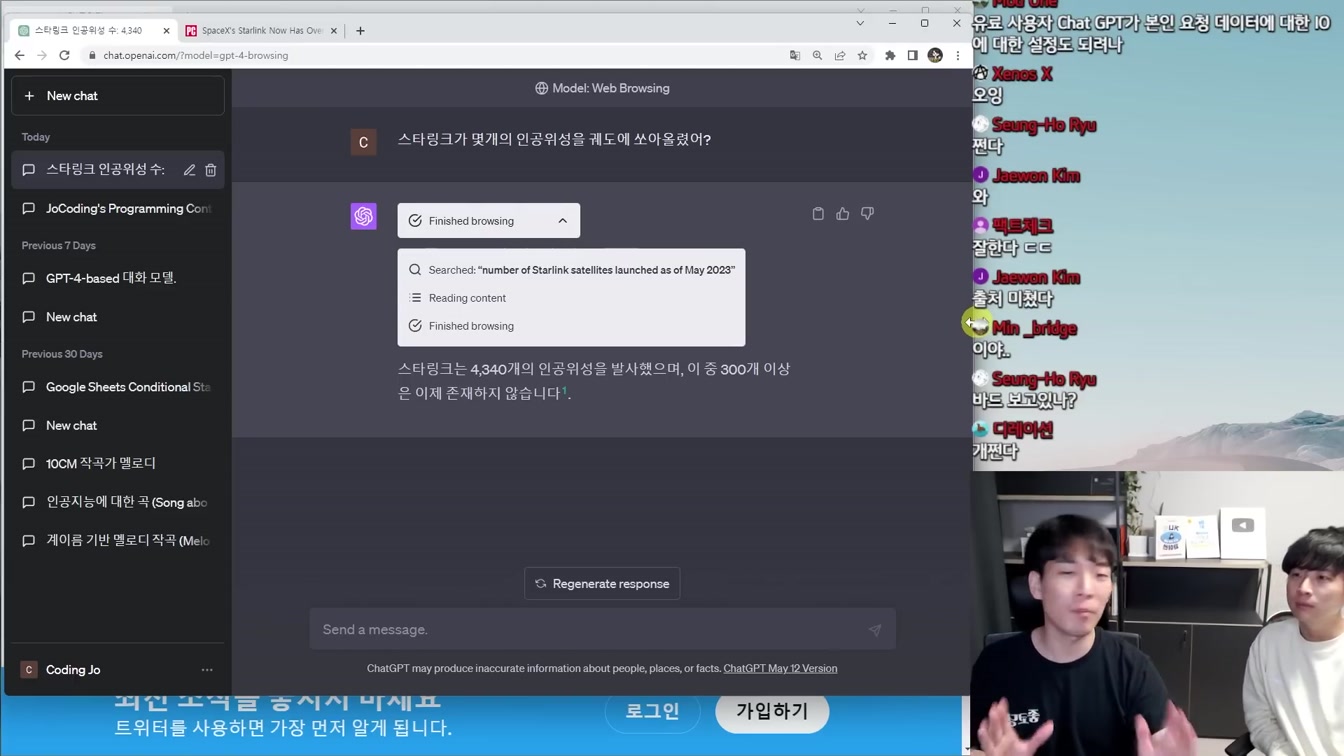Open New chat under Previous 7 Days
The width and height of the screenshot is (1344, 756).
click(118, 317)
